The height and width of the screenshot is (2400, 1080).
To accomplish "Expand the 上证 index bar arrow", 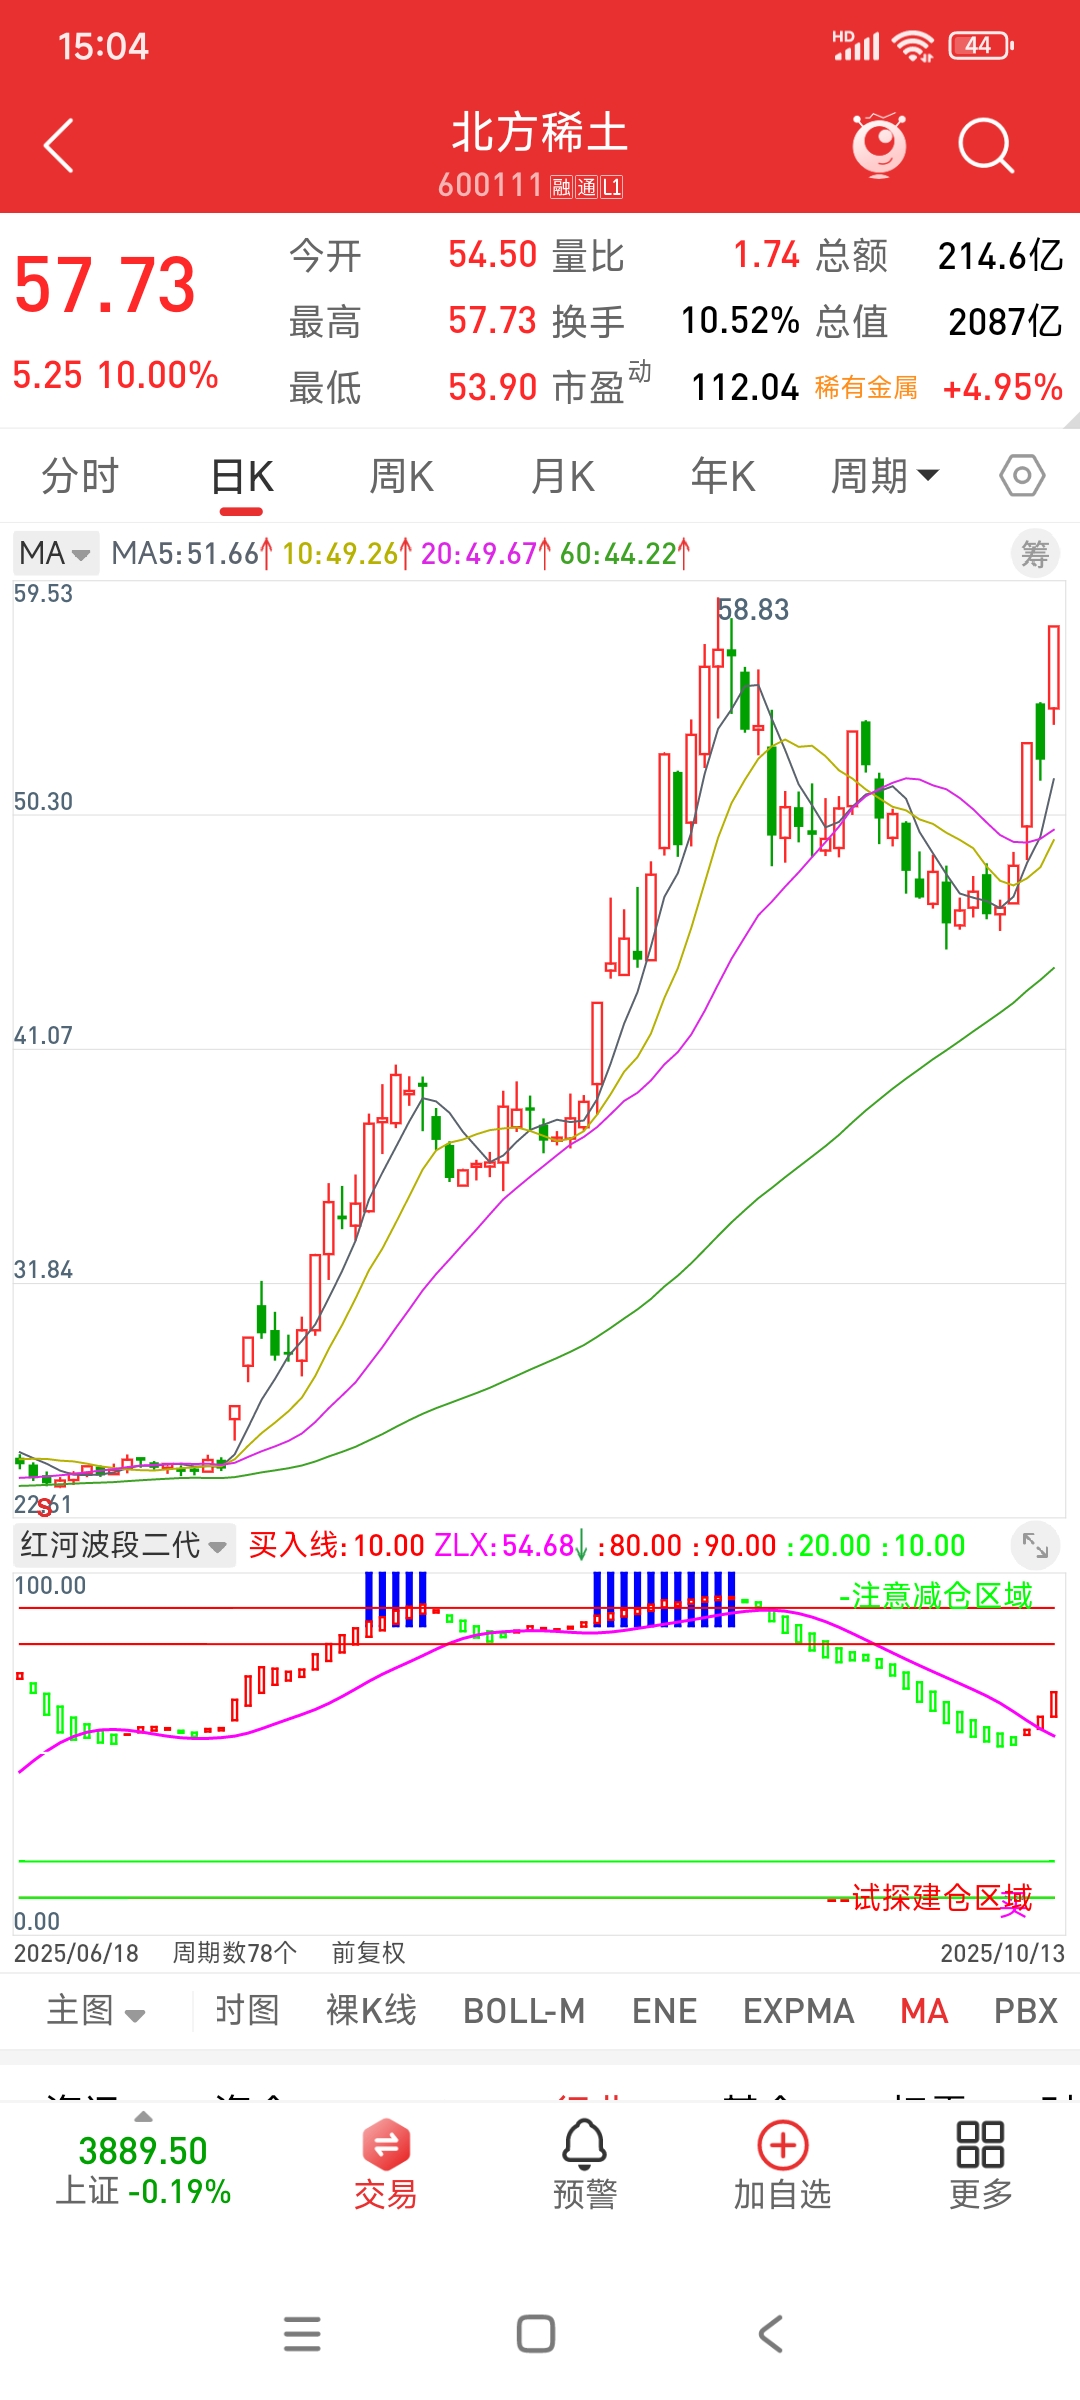I will coord(143,2117).
